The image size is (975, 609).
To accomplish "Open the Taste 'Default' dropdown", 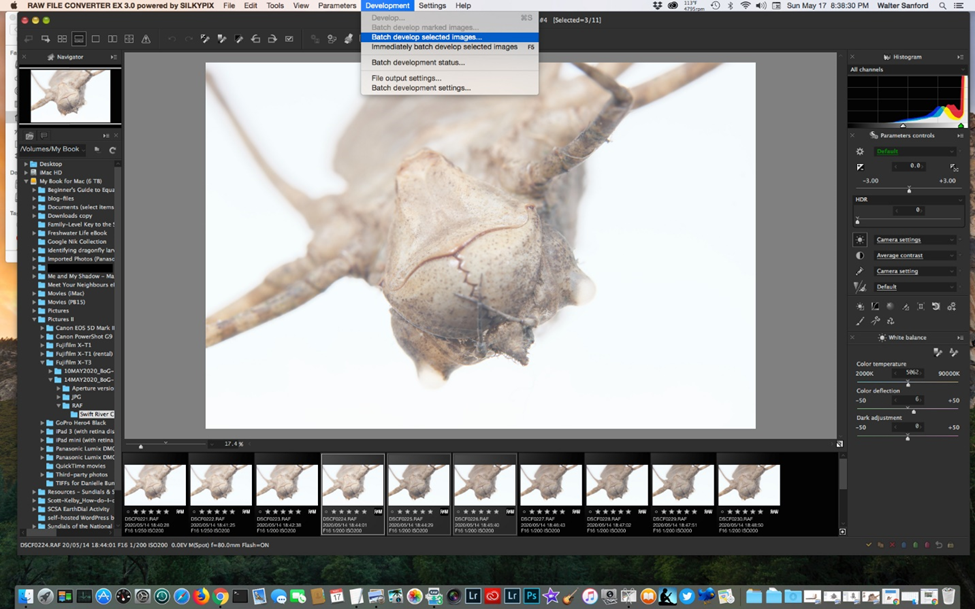I will click(x=915, y=151).
